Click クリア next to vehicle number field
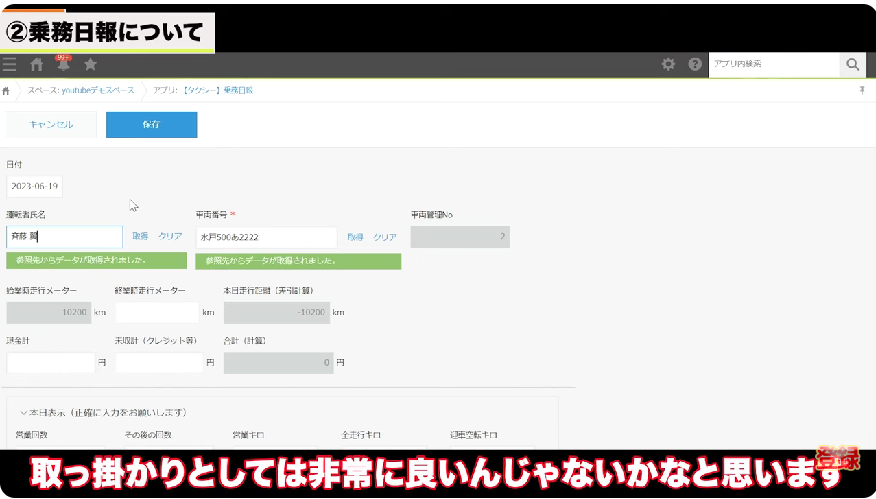This screenshot has width=876, height=499. pos(385,237)
